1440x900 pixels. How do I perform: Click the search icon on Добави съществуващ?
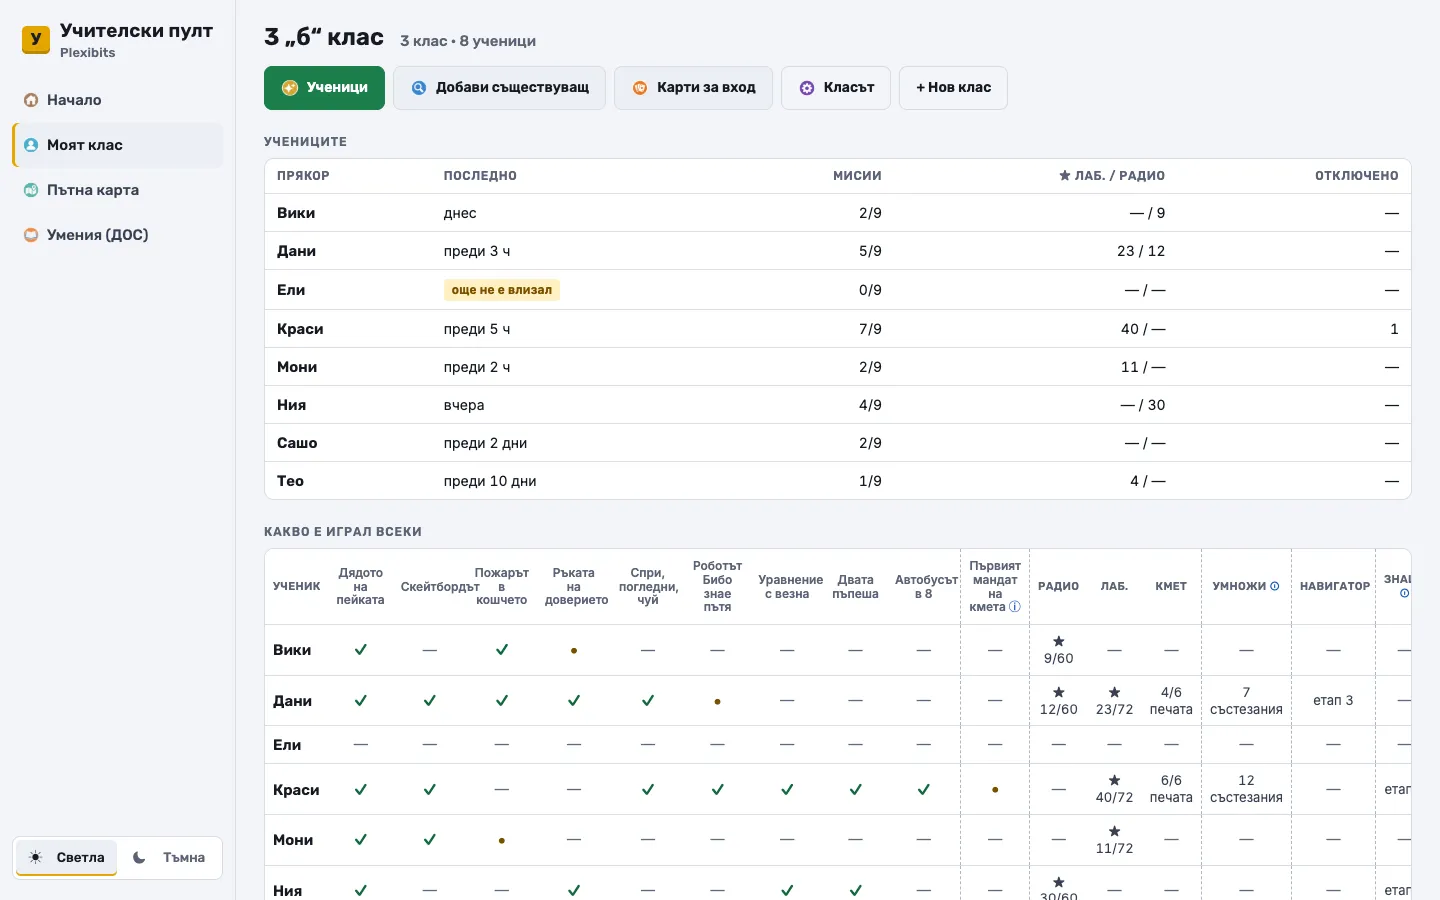419,88
